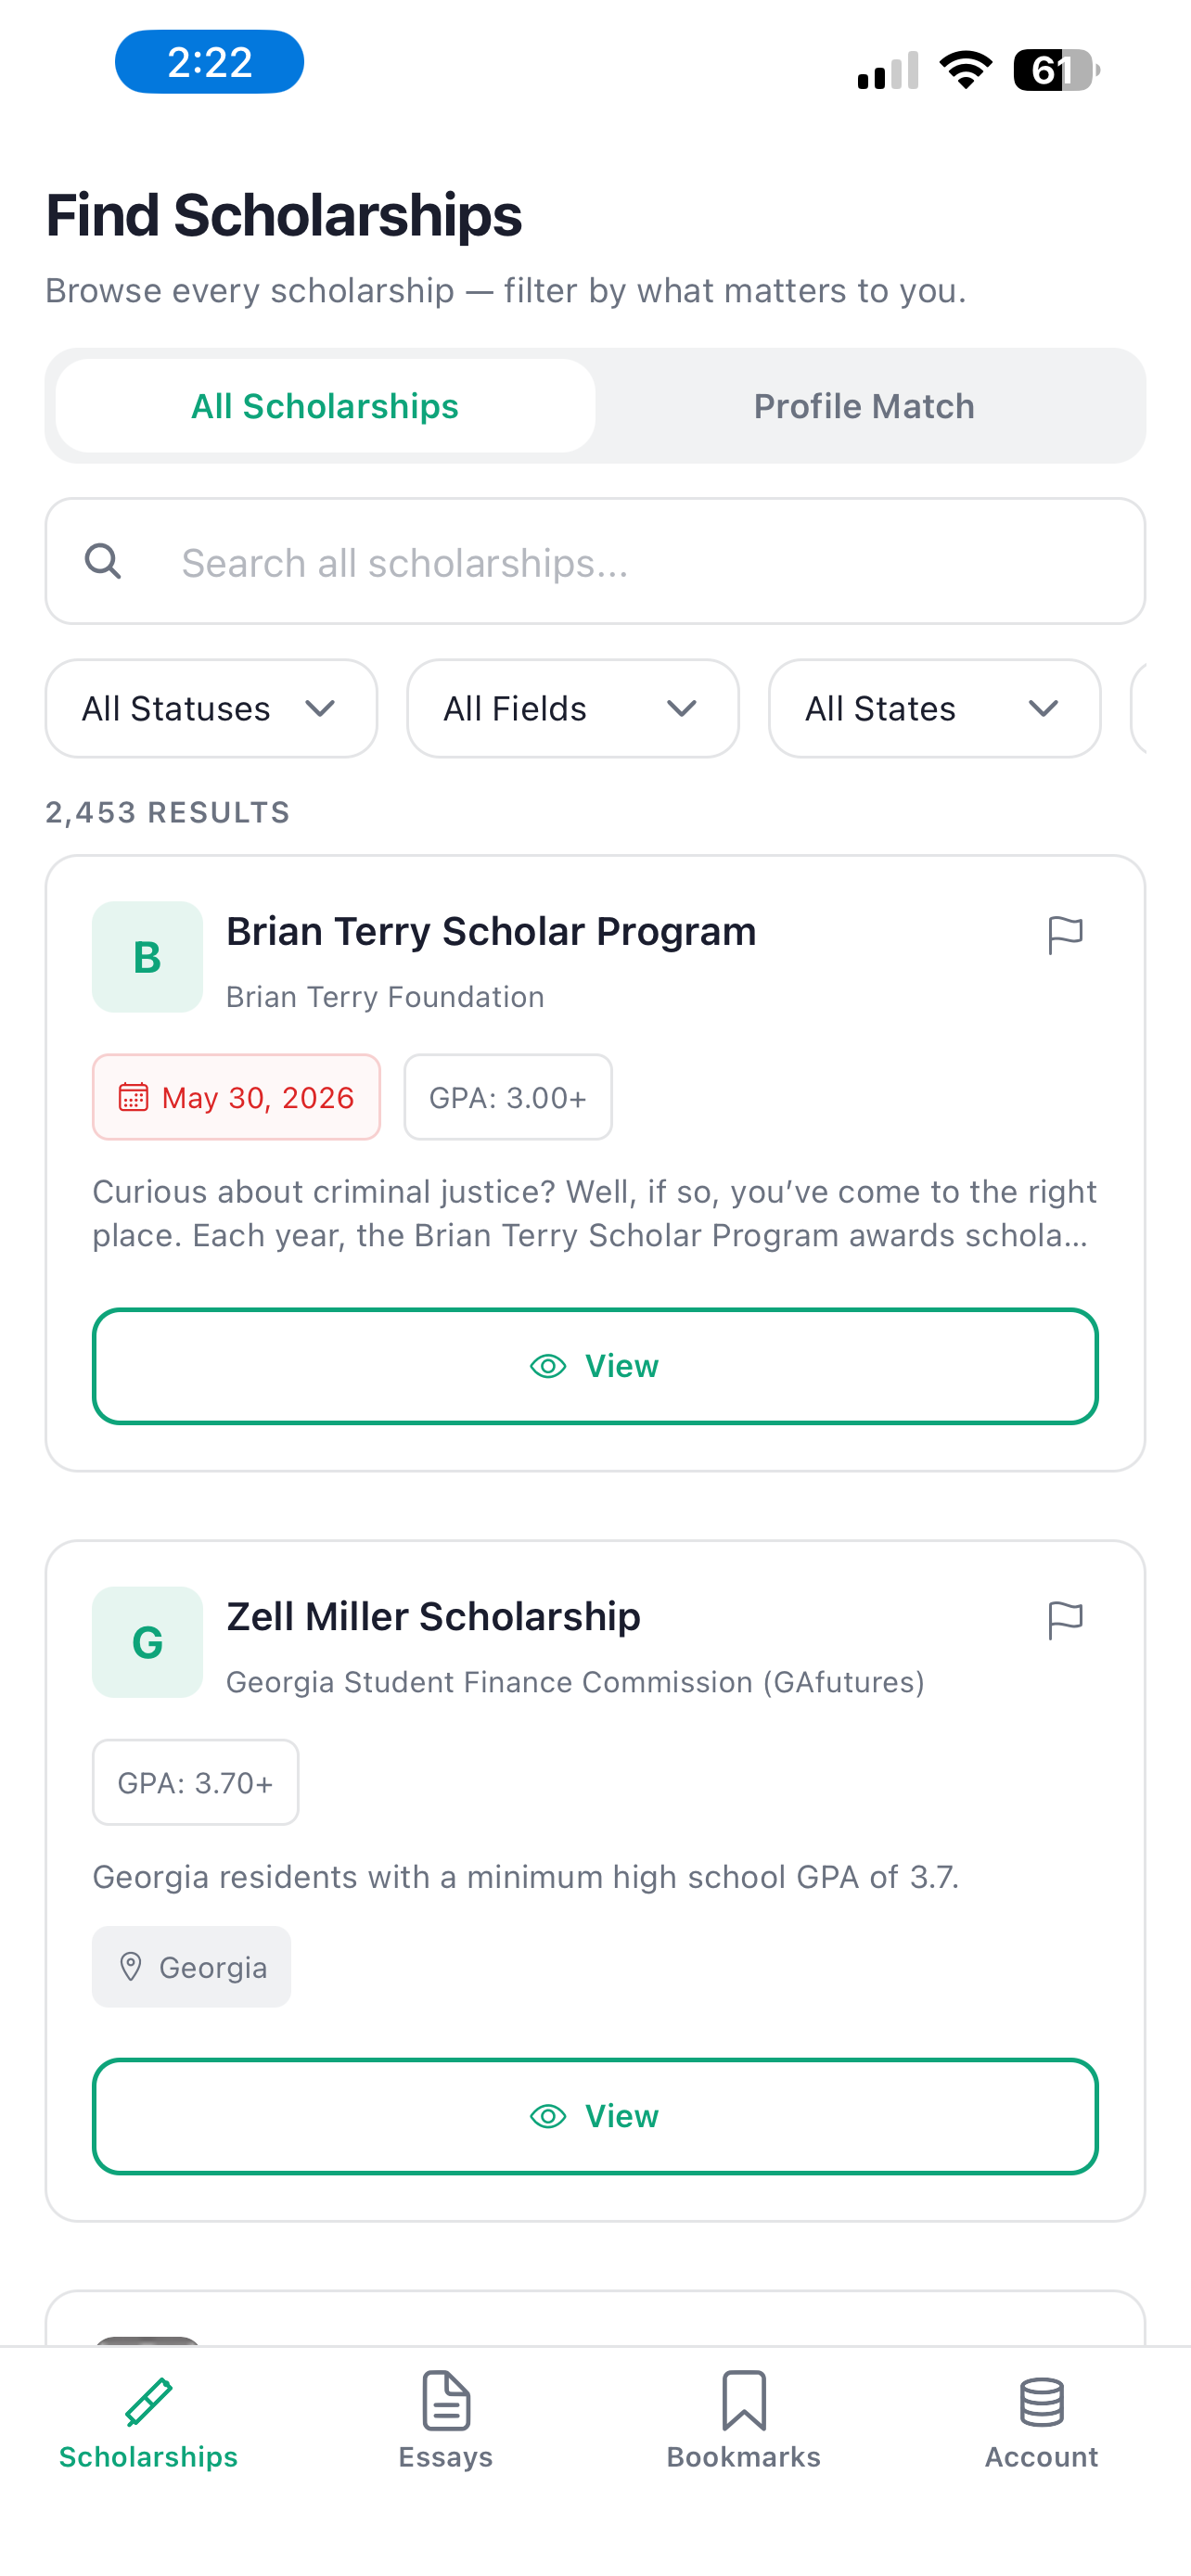Open the Bookmarks tab icon
Screen dimensions: 1191x2576
744,2399
